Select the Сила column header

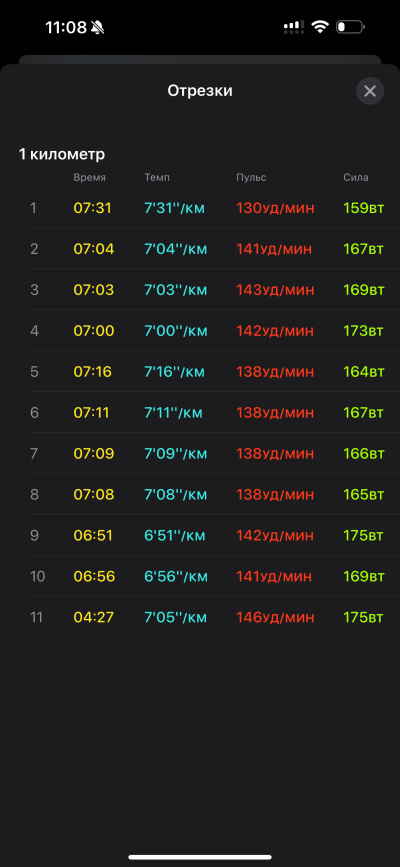coord(356,177)
